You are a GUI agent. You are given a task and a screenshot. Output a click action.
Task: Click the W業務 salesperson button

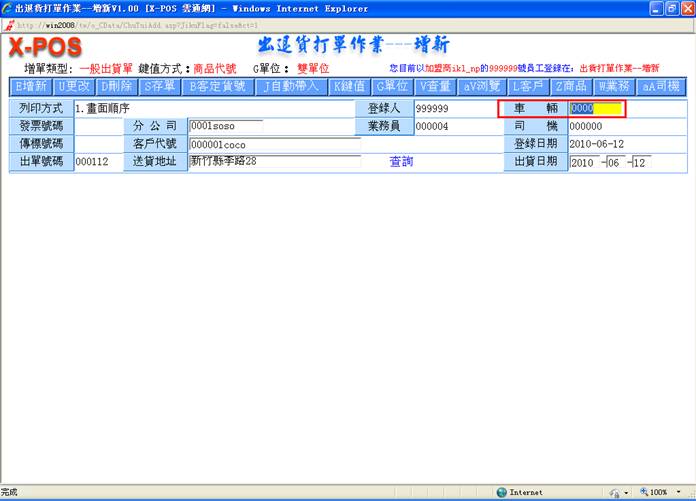(x=616, y=86)
